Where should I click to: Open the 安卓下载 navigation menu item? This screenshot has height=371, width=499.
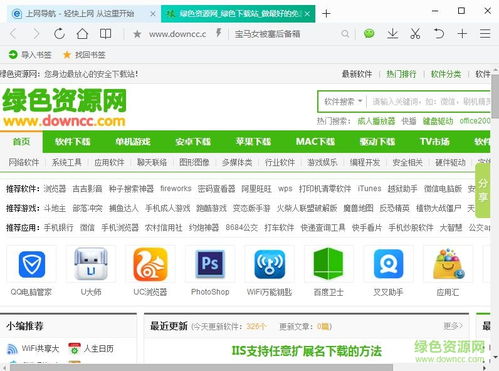click(193, 142)
